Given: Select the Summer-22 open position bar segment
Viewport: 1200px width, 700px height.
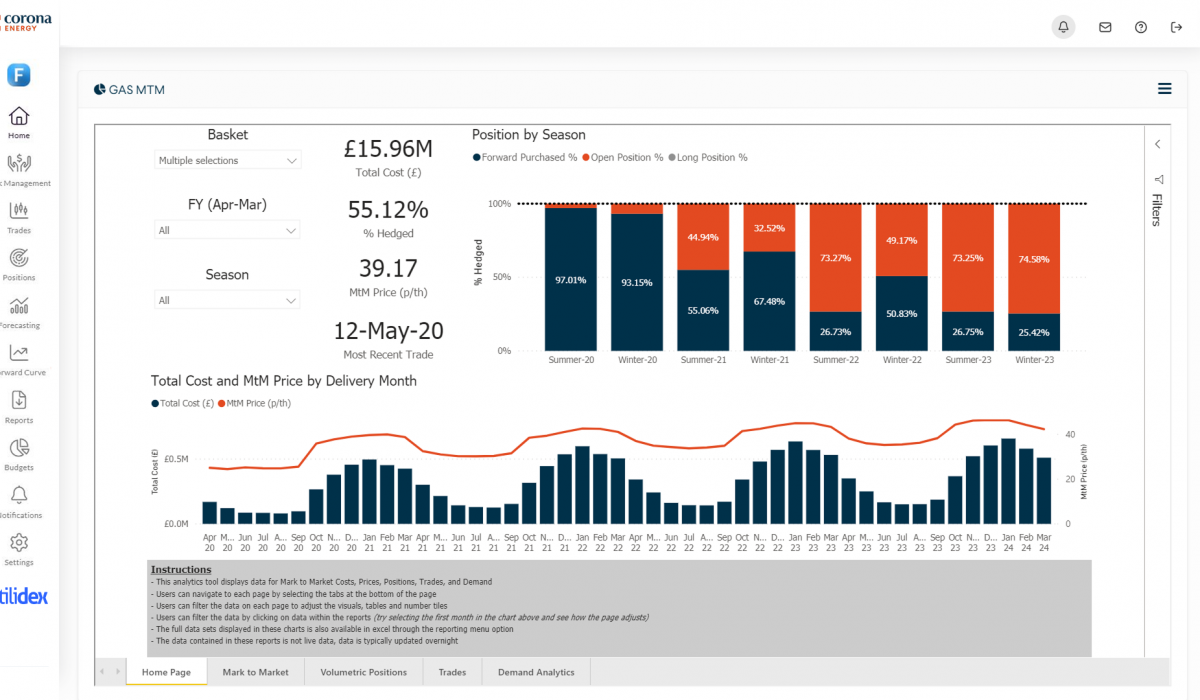Looking at the screenshot, I should [x=836, y=257].
